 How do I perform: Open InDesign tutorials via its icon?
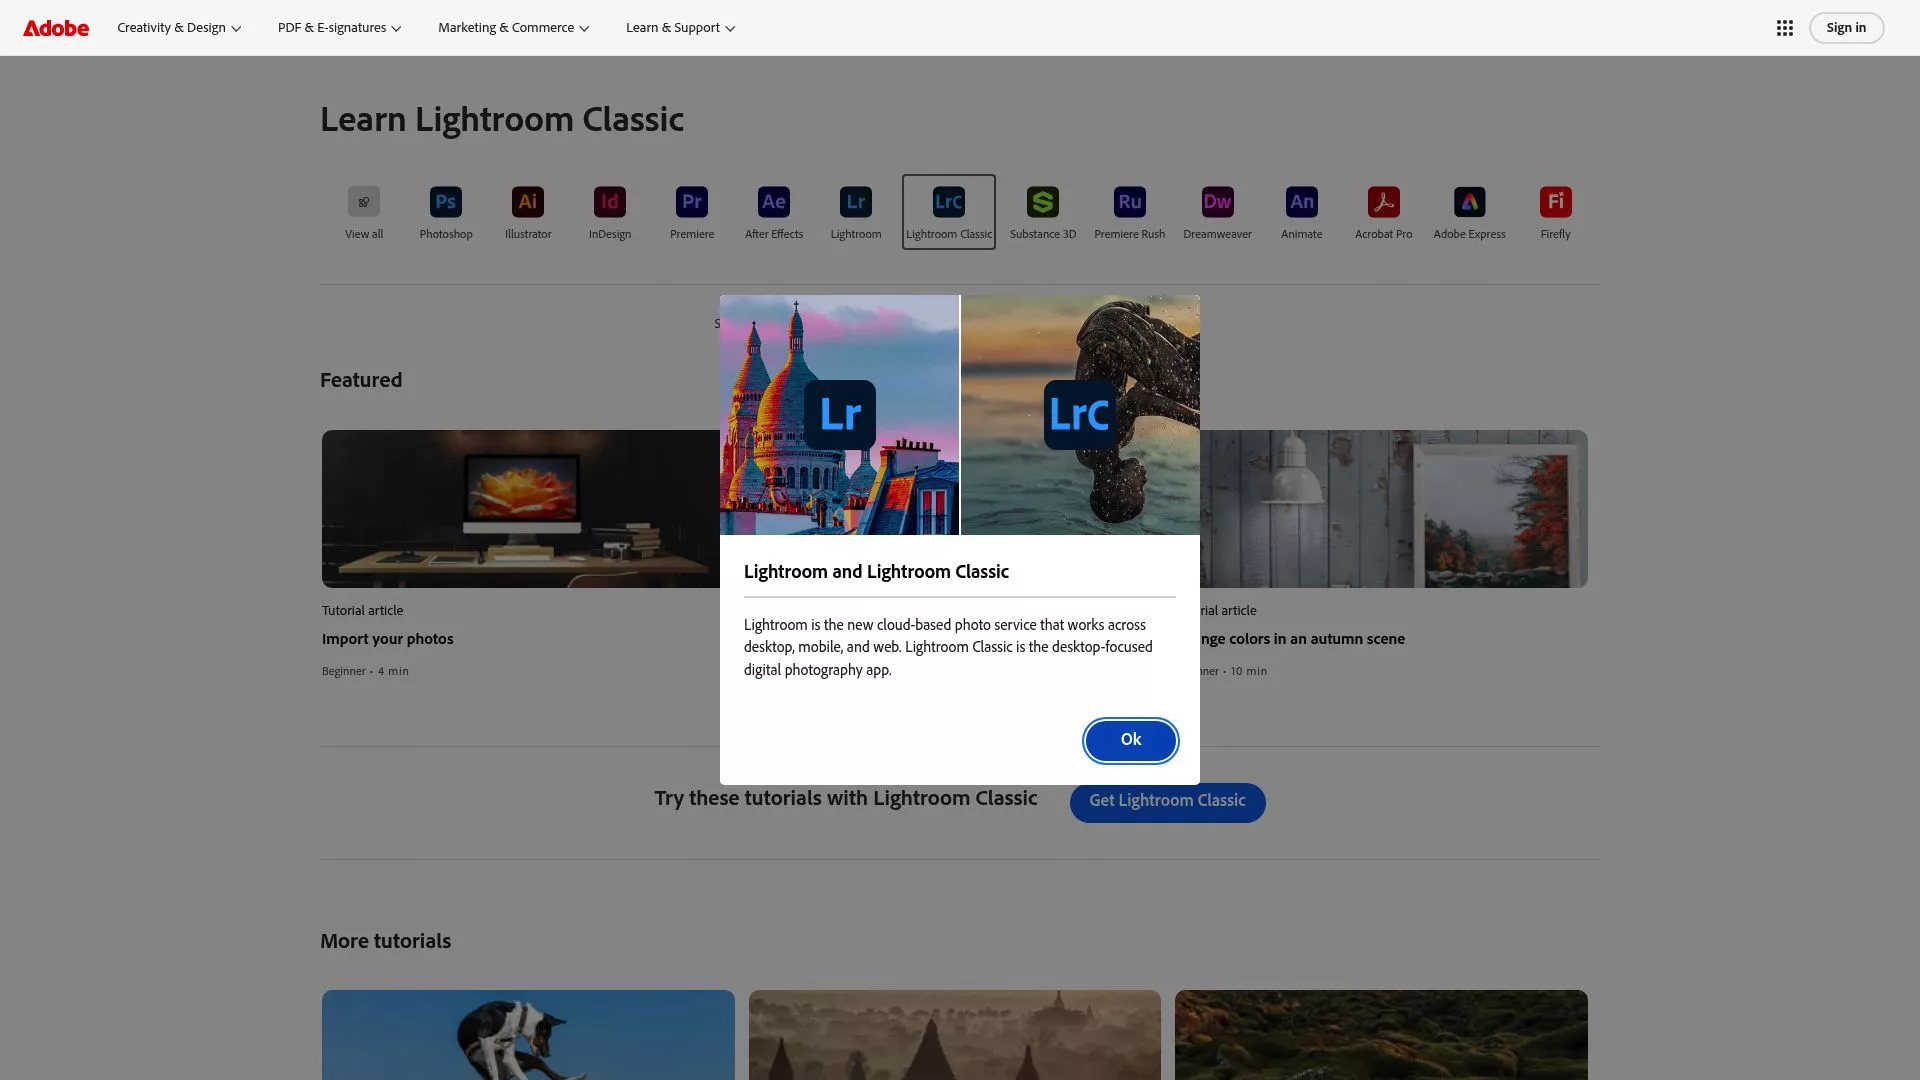click(x=609, y=201)
